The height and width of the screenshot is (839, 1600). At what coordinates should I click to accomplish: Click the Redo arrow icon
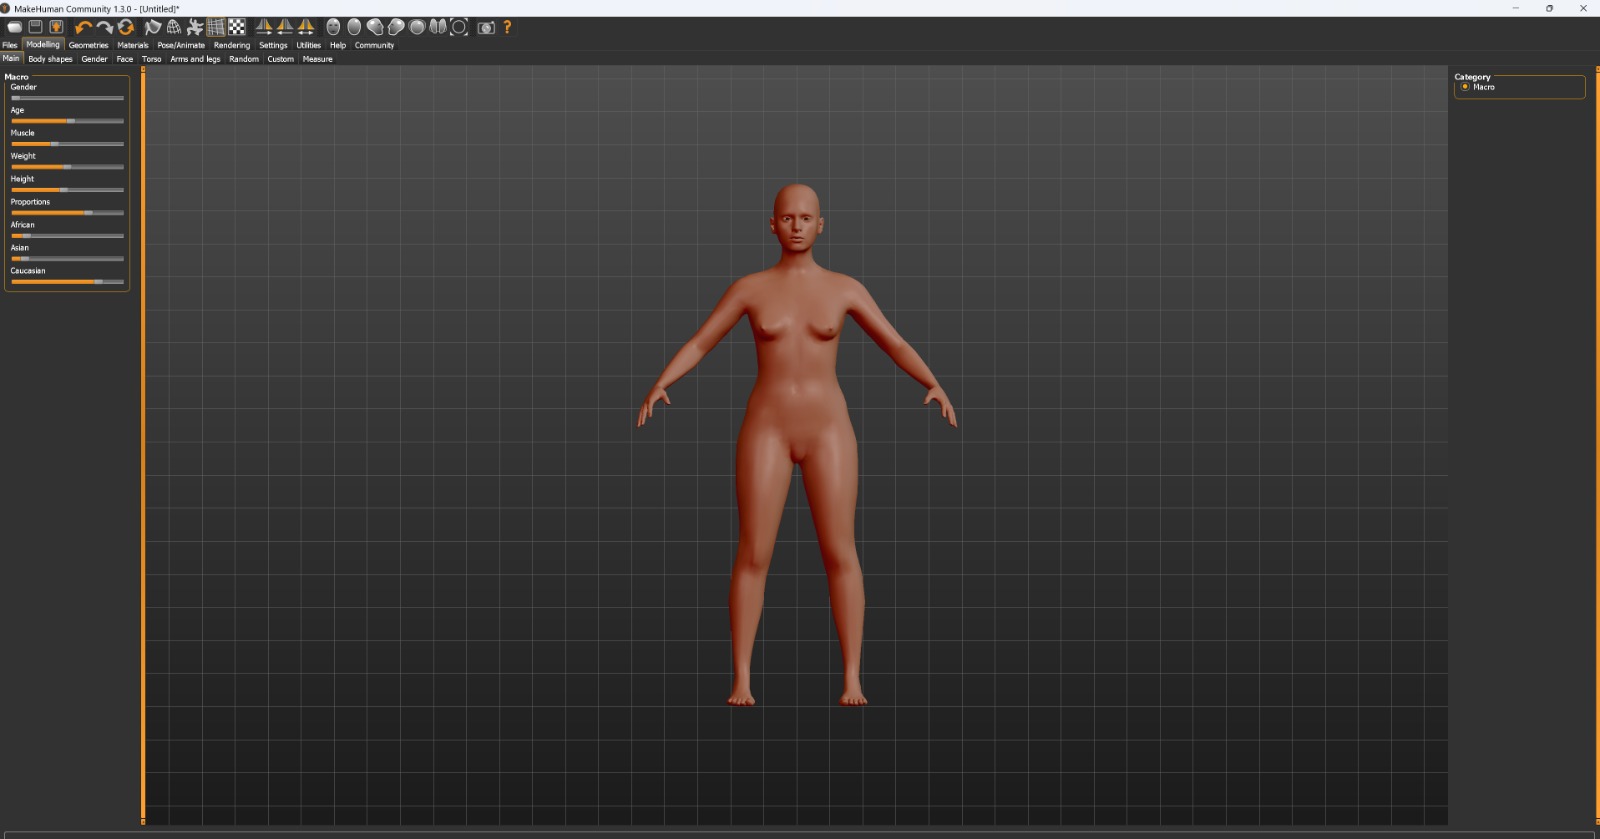click(x=104, y=27)
